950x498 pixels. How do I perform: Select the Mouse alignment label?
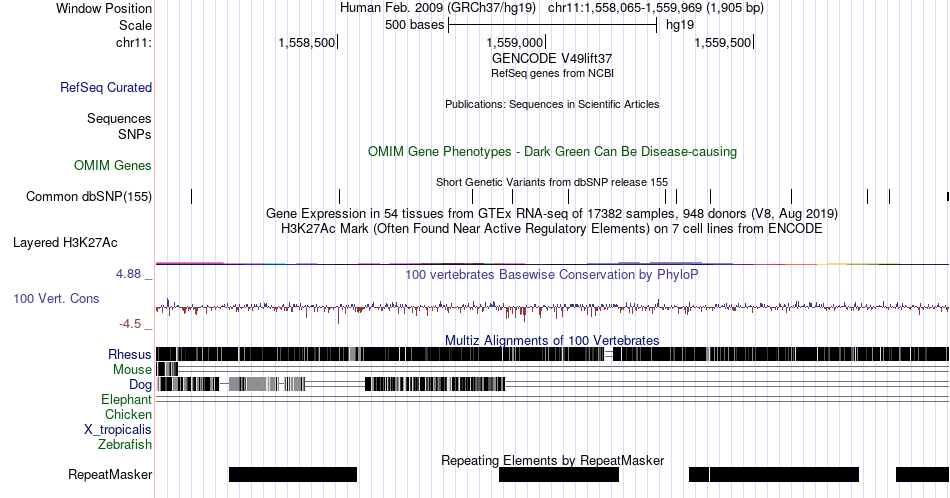pos(132,370)
